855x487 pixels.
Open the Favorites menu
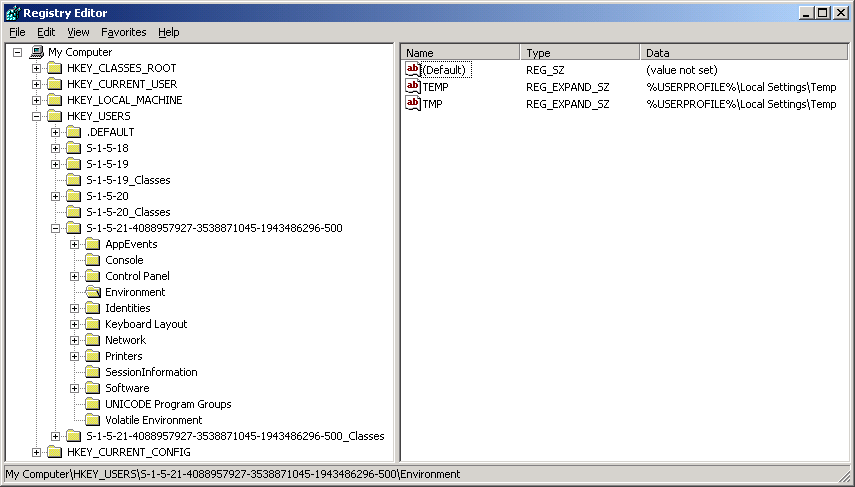tap(124, 32)
